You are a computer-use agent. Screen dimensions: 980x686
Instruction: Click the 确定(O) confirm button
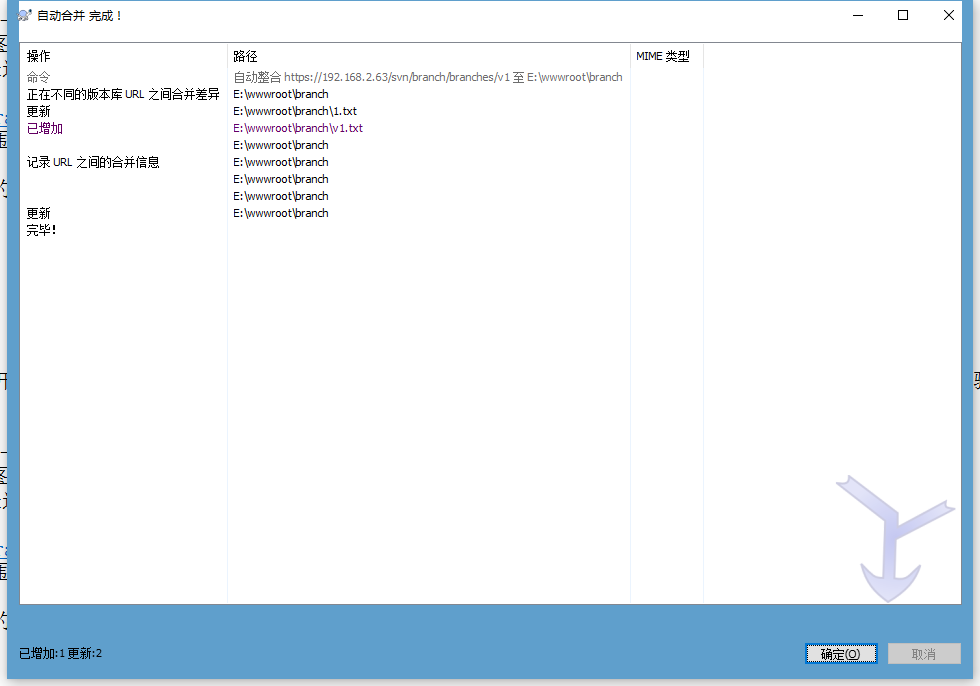[x=841, y=654]
